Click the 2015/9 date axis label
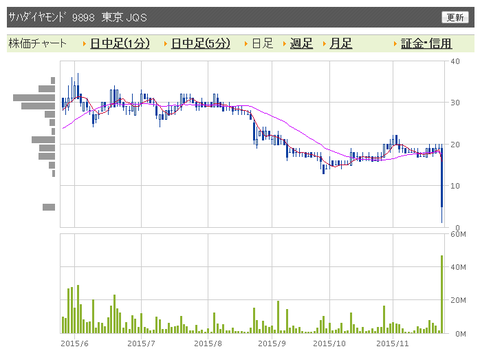The image size is (480, 360). [x=272, y=344]
